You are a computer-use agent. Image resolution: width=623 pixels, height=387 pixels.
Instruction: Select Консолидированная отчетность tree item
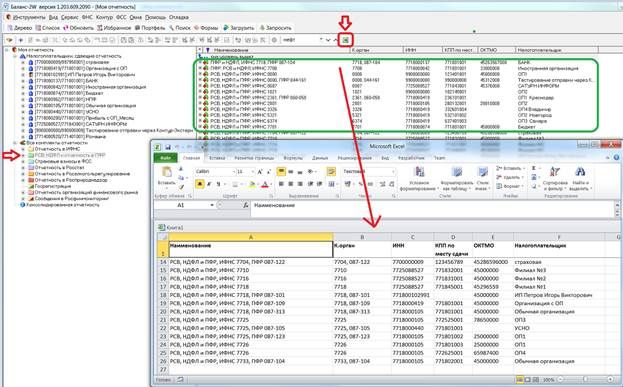(62, 205)
